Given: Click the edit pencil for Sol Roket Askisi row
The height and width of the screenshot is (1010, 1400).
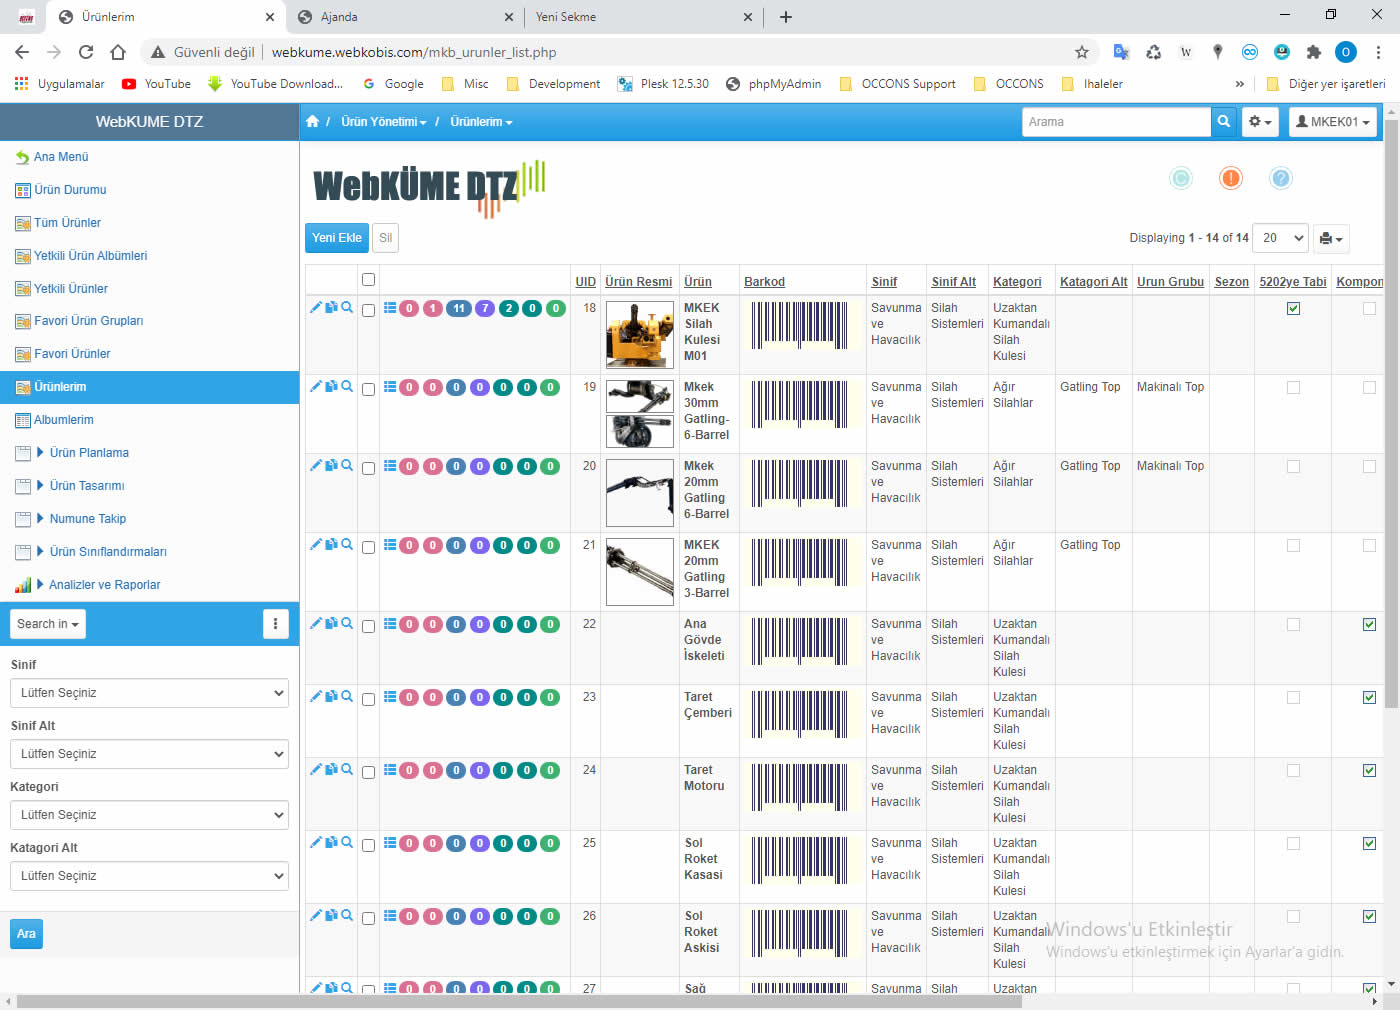Looking at the screenshot, I should pyautogui.click(x=316, y=915).
